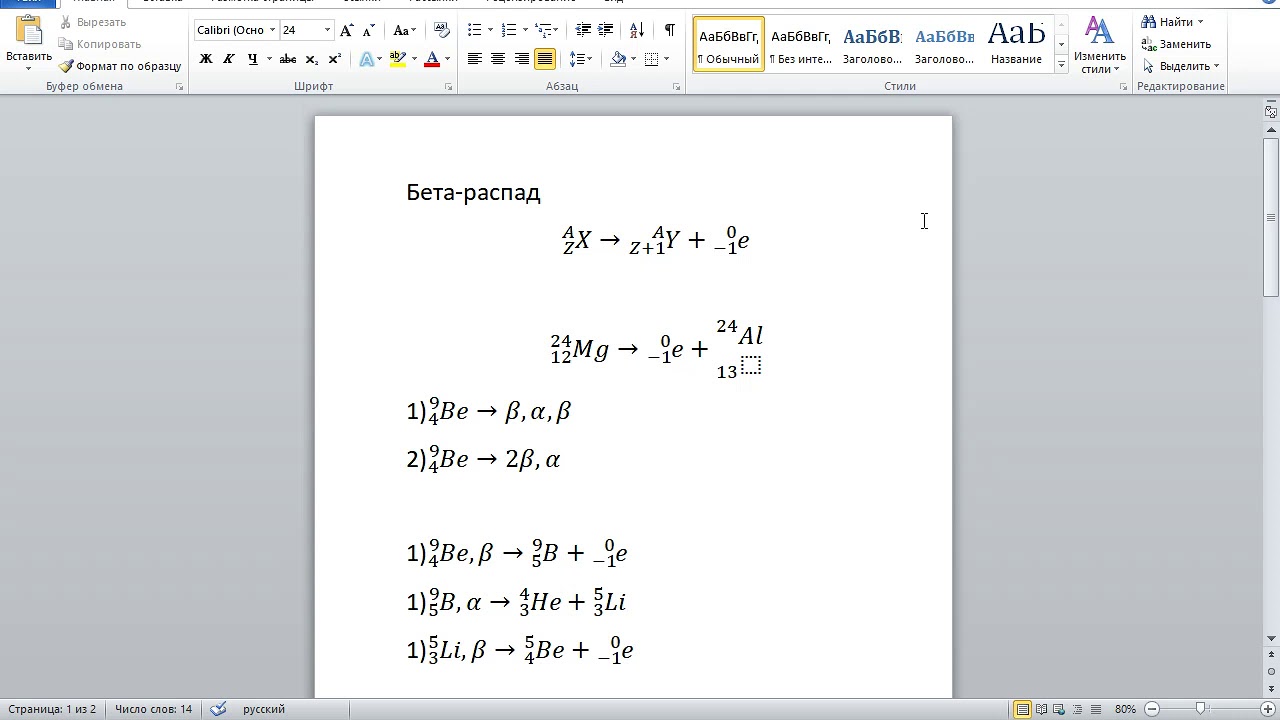This screenshot has height=720, width=1280.
Task: Toggle underline Ч formatting
Action: 252,59
